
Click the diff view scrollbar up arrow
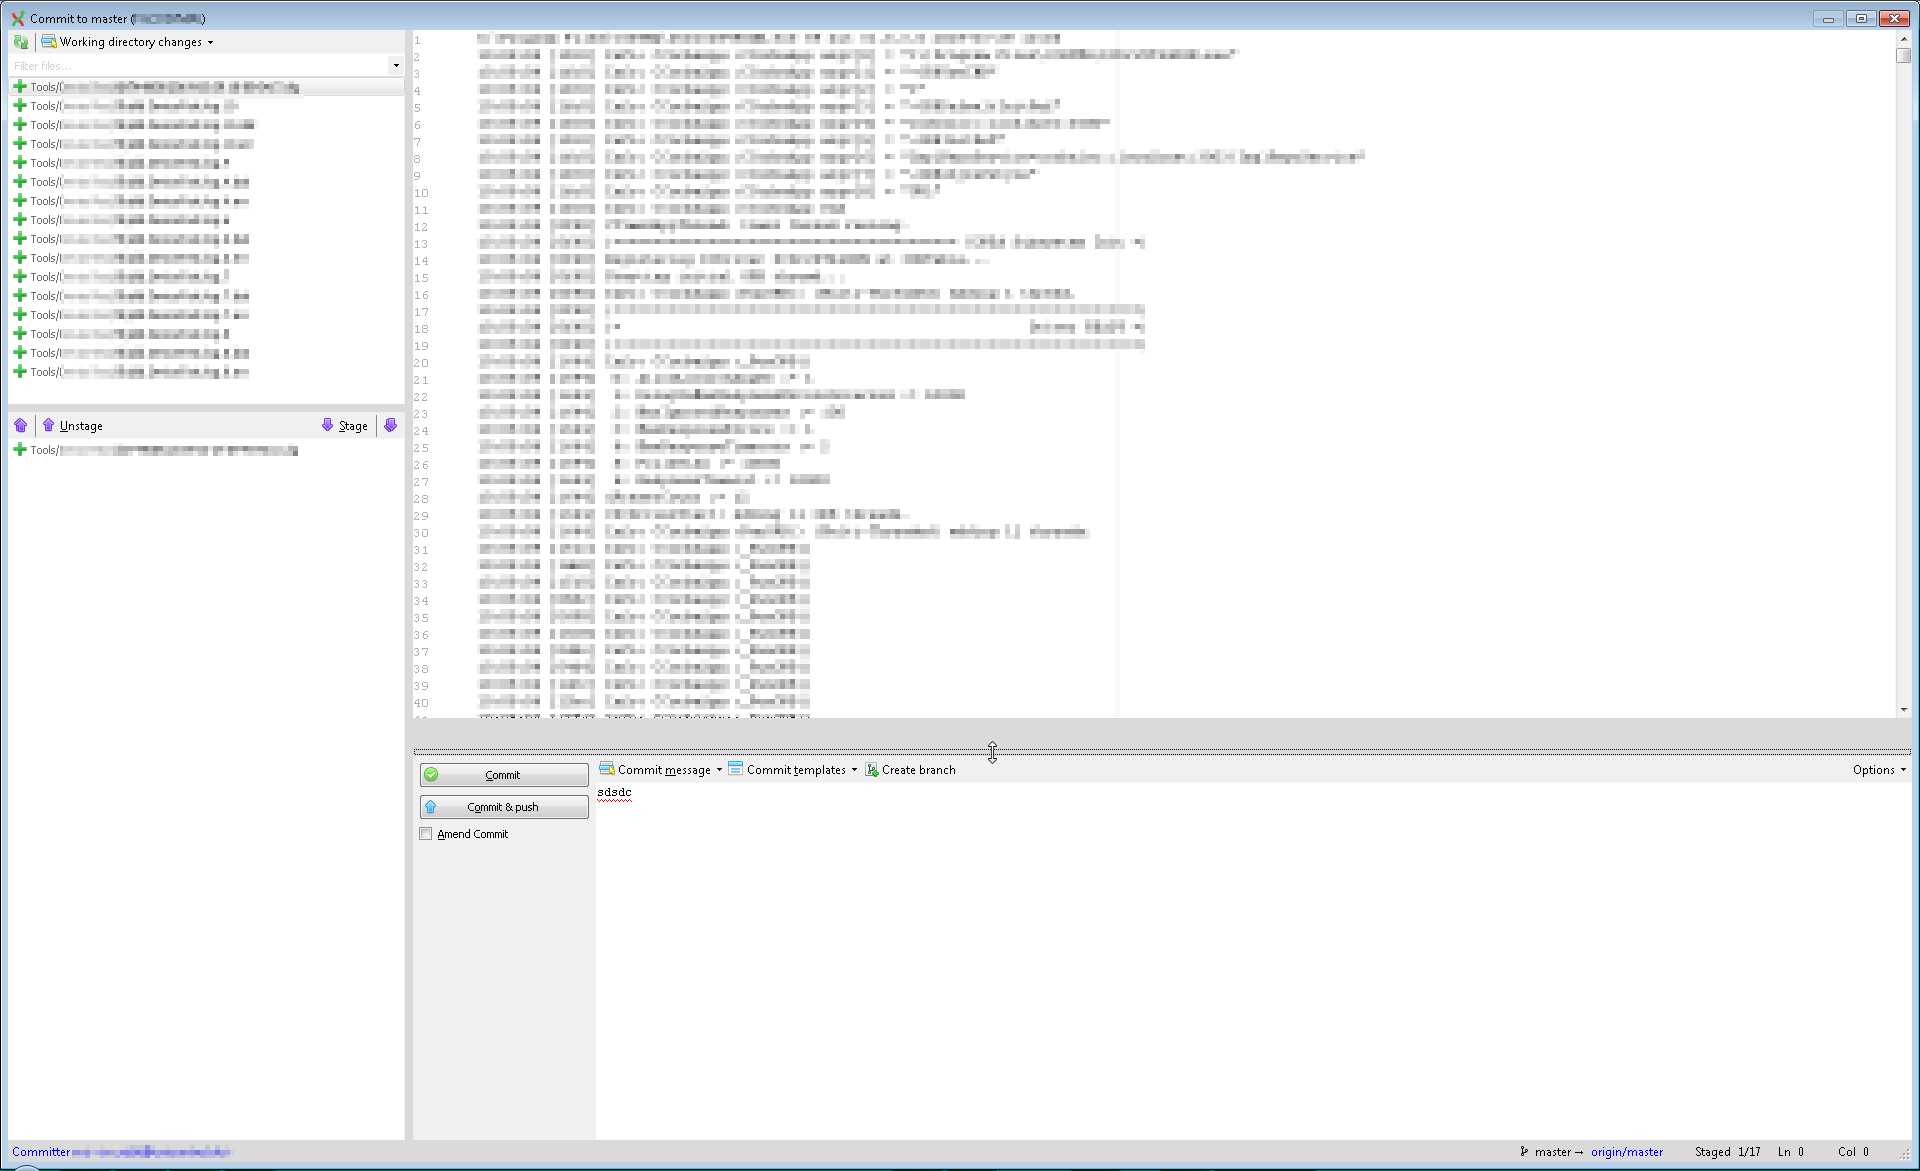pyautogui.click(x=1903, y=38)
